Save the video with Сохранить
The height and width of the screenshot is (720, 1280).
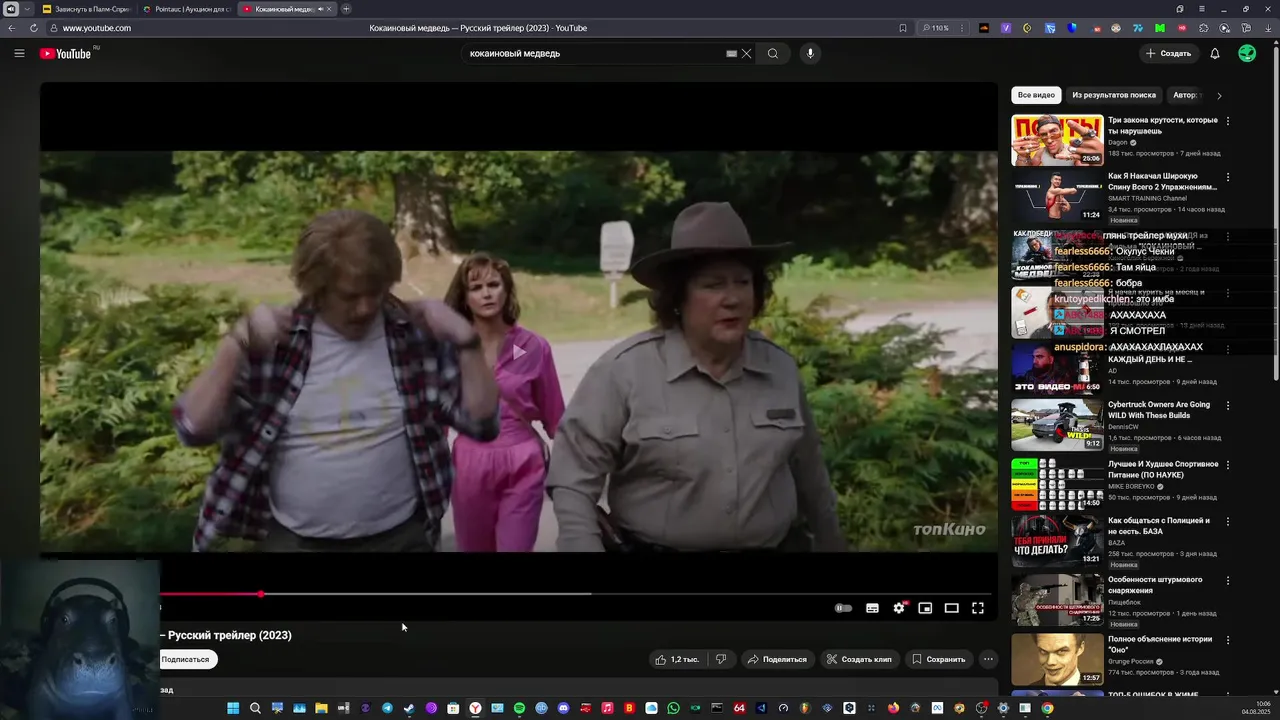coord(938,659)
